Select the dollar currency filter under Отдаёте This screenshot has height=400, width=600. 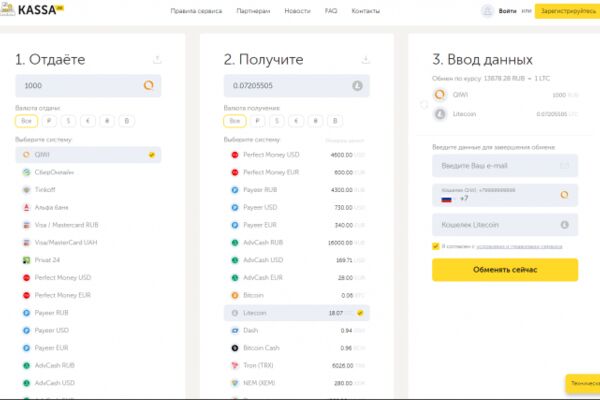(68, 121)
